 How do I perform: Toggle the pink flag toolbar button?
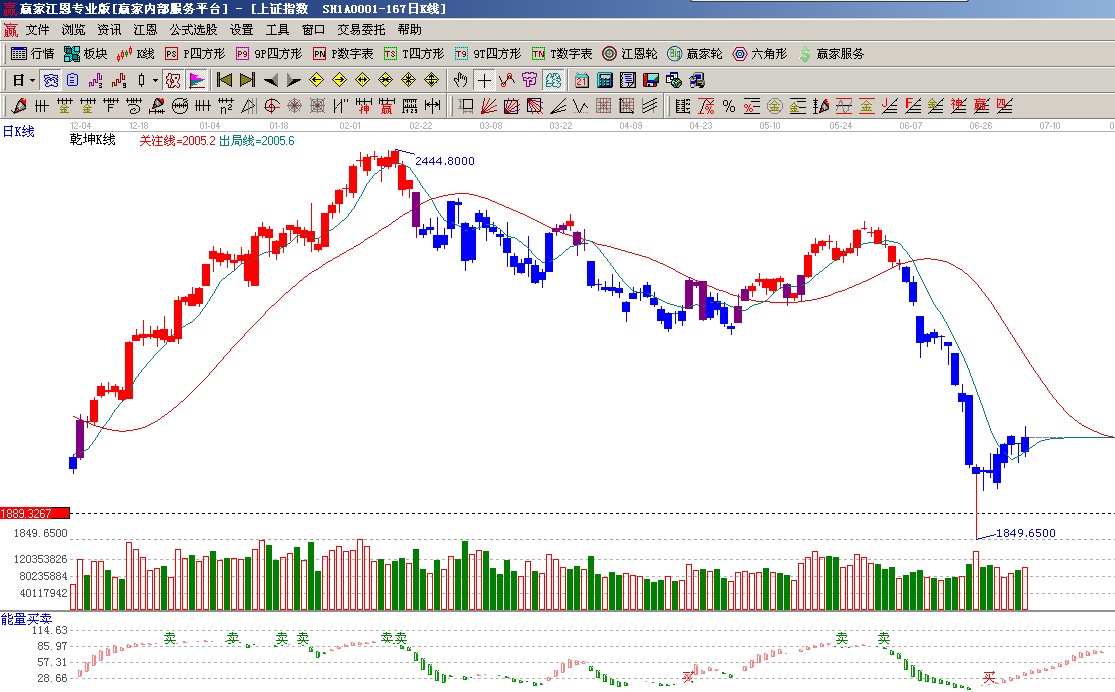(197, 80)
